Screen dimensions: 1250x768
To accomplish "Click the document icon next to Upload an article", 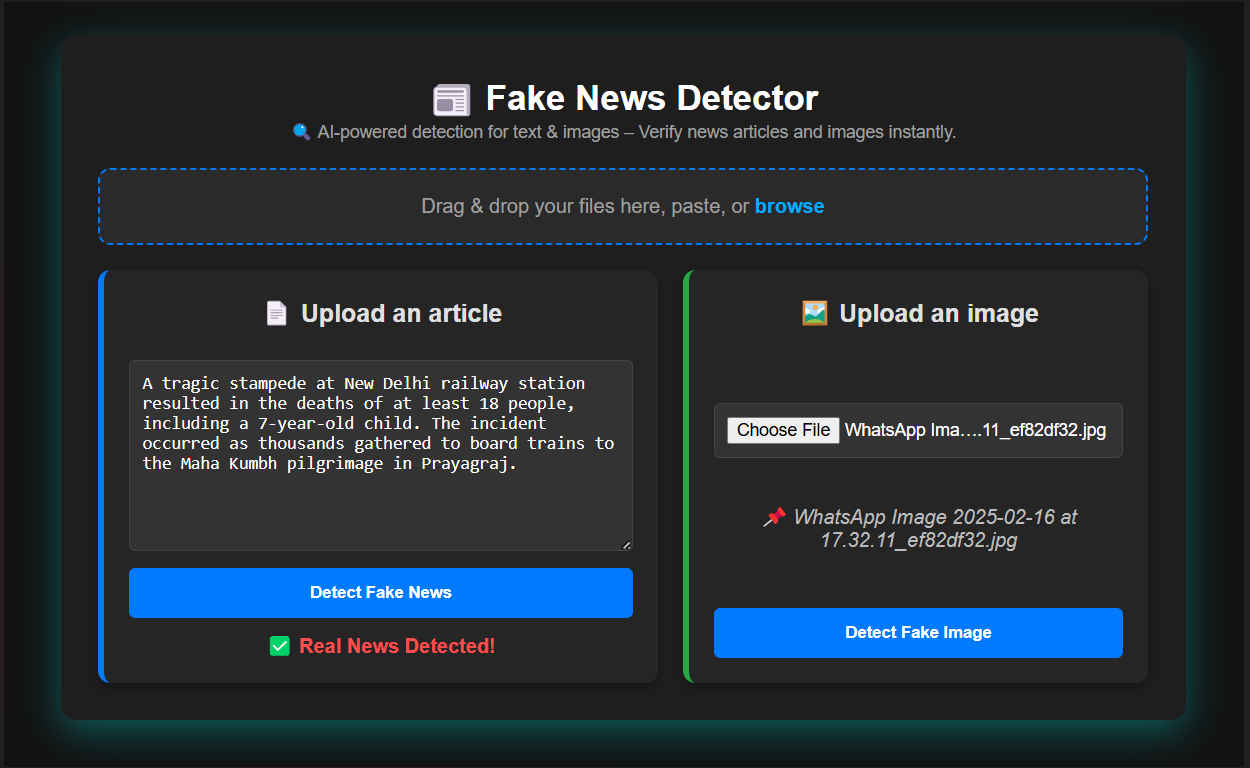I will tap(276, 314).
